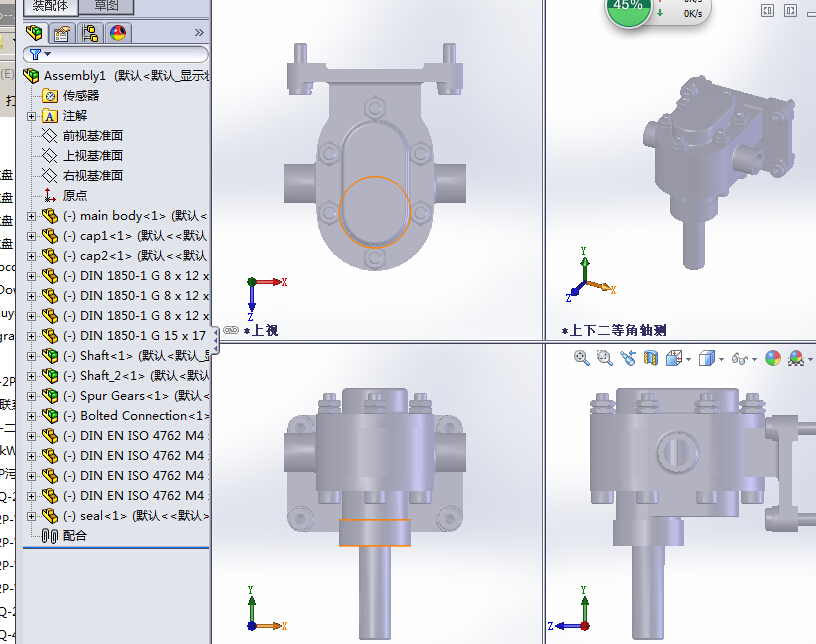Open the ConfigurationManager tab icon

90,33
